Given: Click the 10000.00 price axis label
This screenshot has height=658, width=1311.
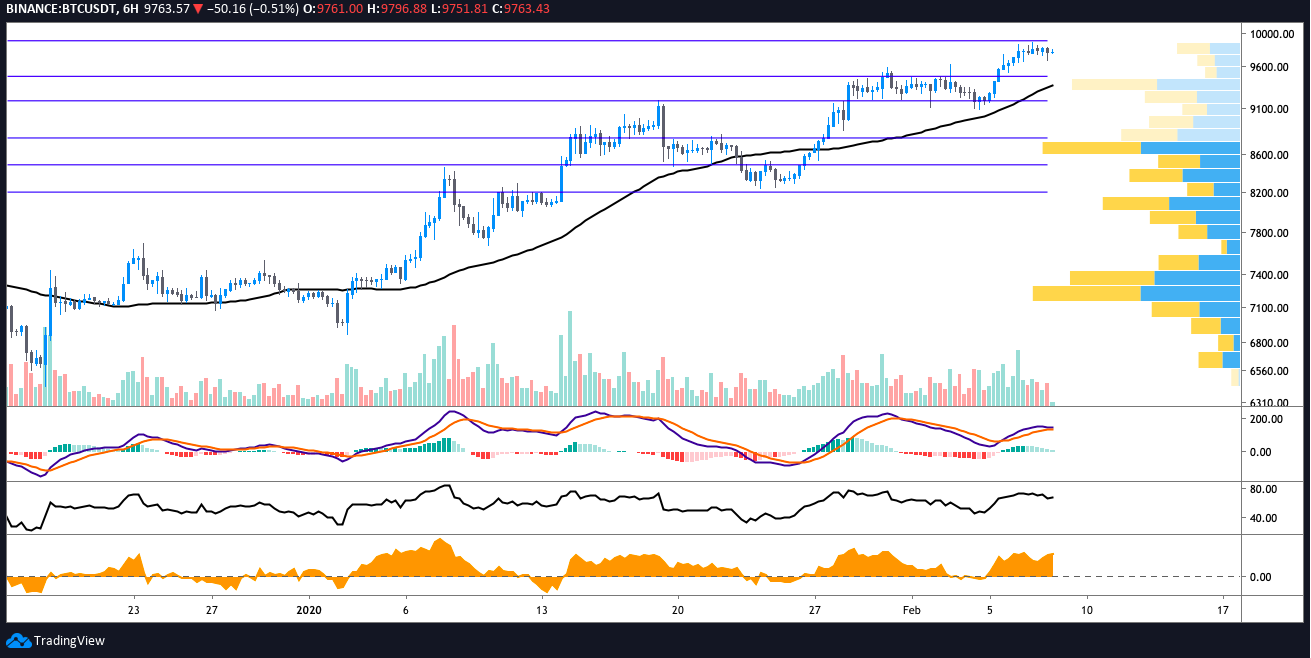Looking at the screenshot, I should pyautogui.click(x=1274, y=34).
